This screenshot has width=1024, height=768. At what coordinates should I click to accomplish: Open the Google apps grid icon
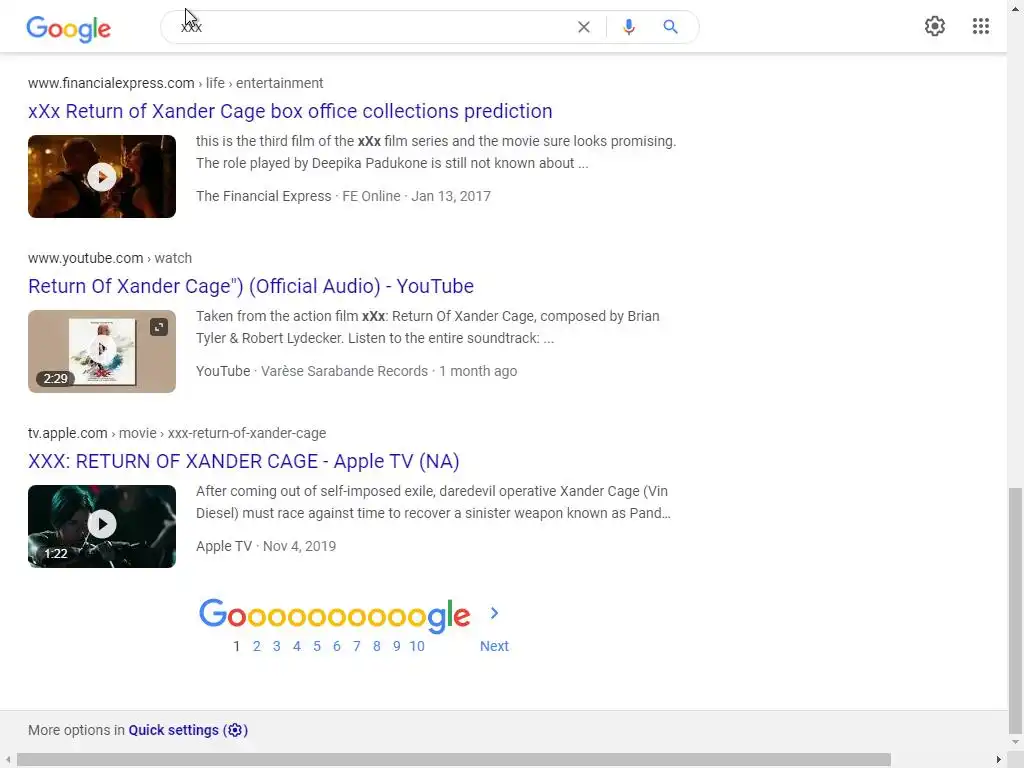coord(980,26)
